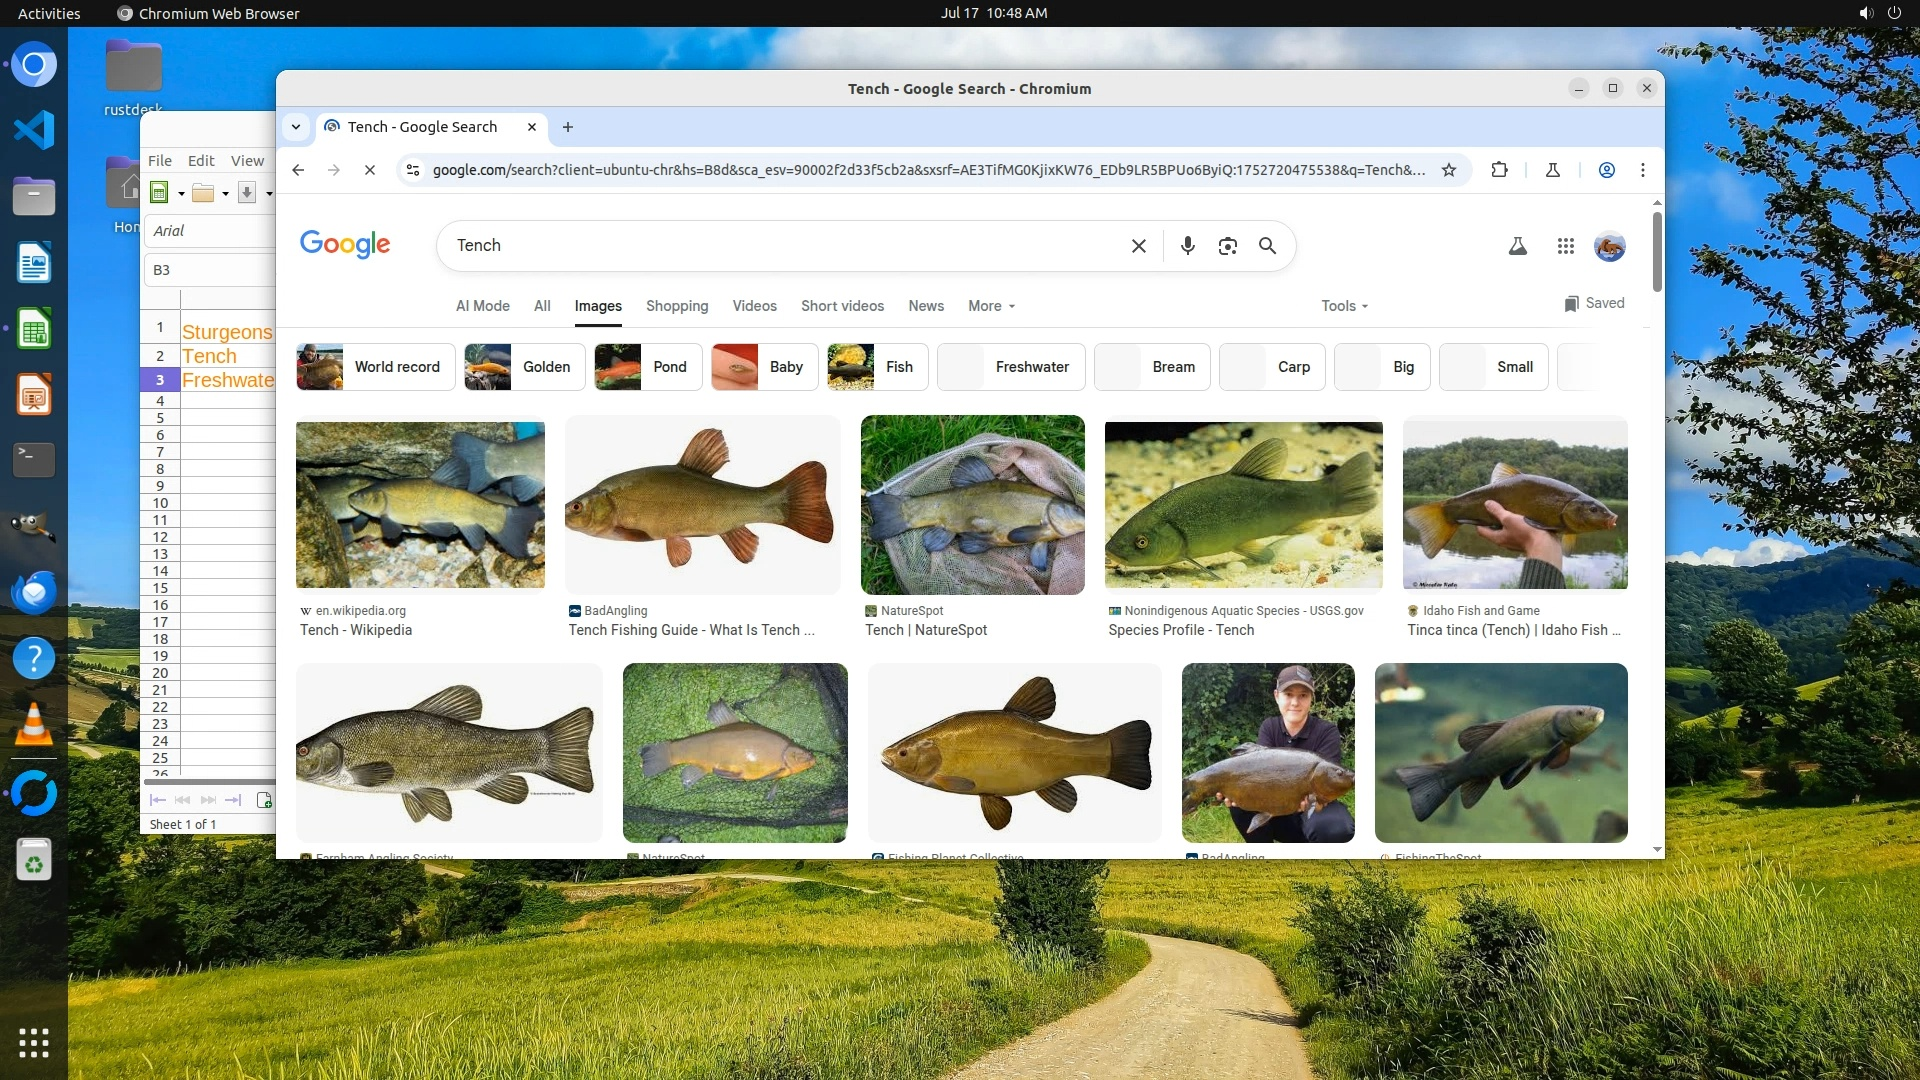The width and height of the screenshot is (1920, 1080).
Task: Click the voice search microphone icon
Action: (x=1187, y=246)
